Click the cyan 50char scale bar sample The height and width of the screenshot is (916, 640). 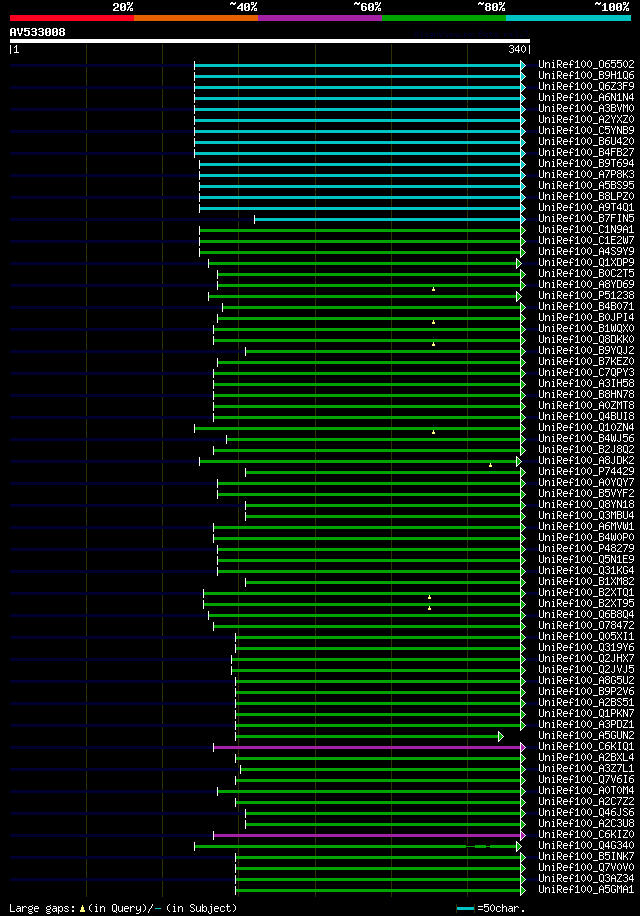(465, 908)
